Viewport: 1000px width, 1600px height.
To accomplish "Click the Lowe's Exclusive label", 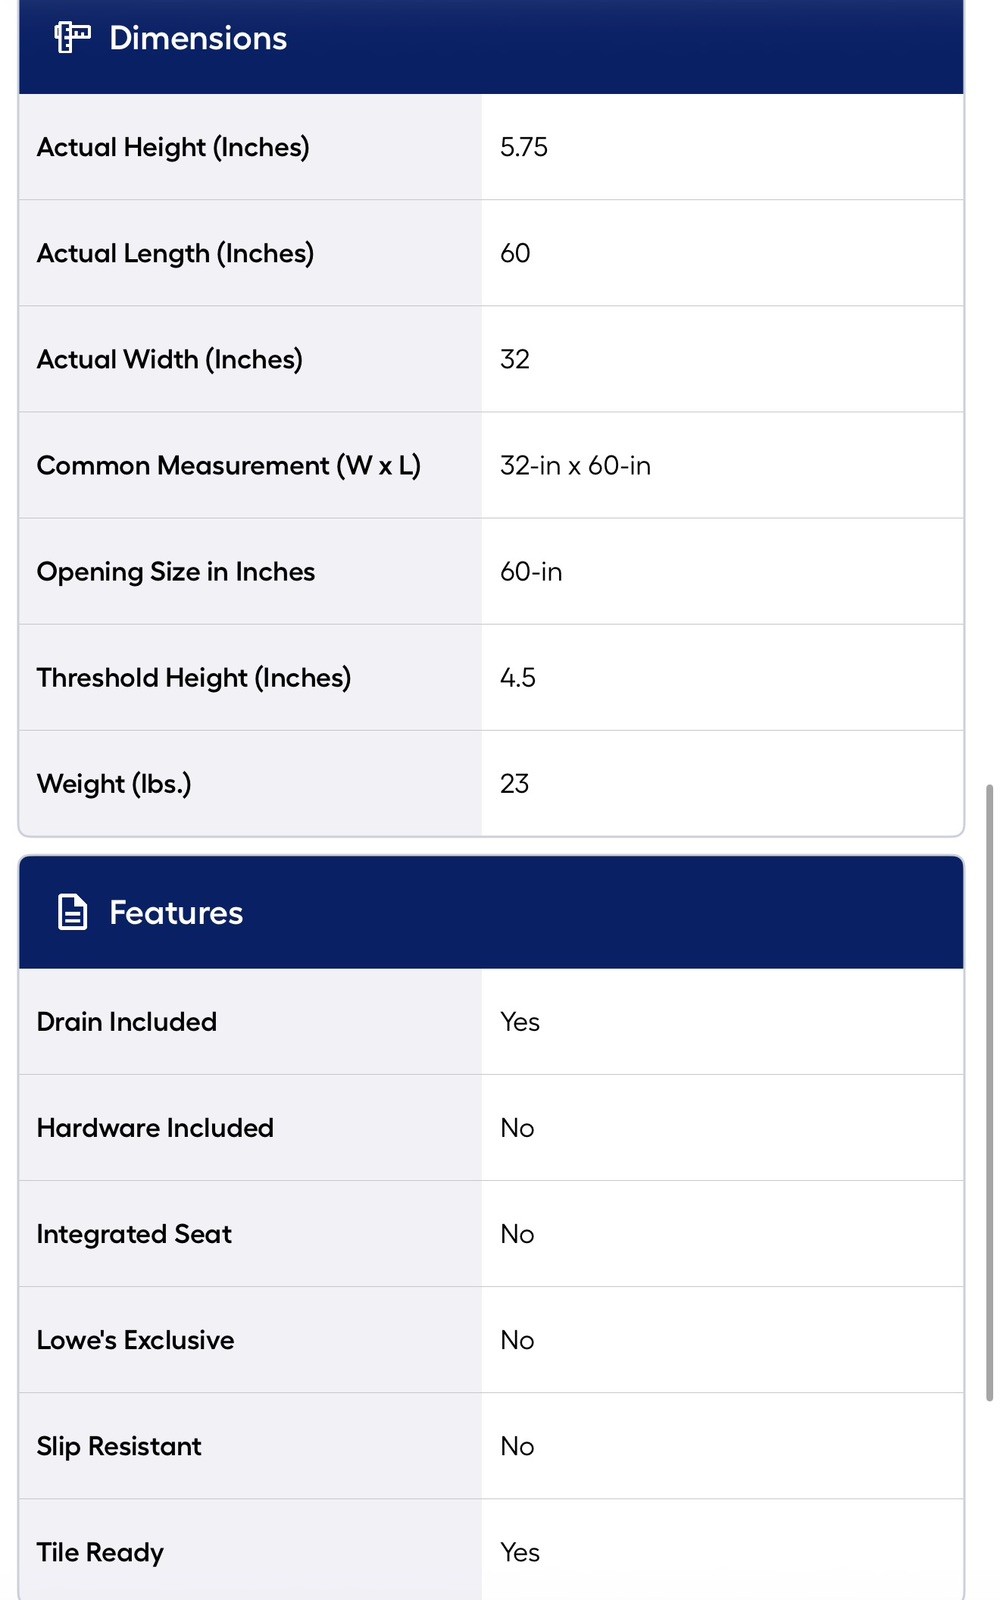I will click(136, 1339).
